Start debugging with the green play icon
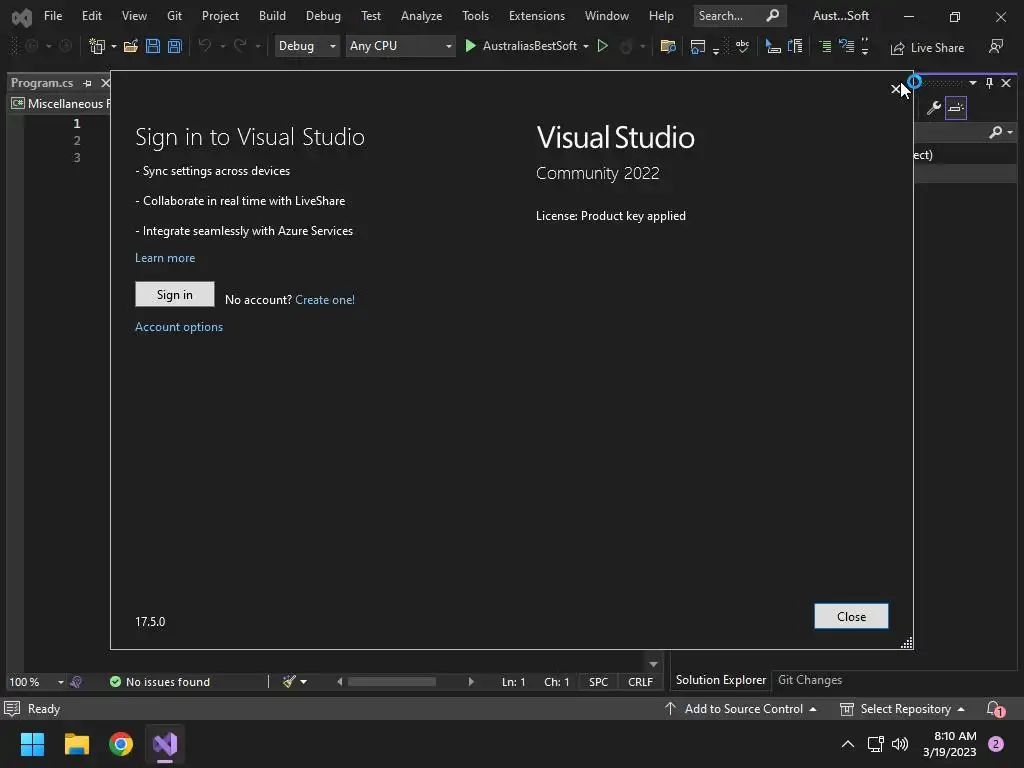The height and width of the screenshot is (768, 1024). point(470,46)
